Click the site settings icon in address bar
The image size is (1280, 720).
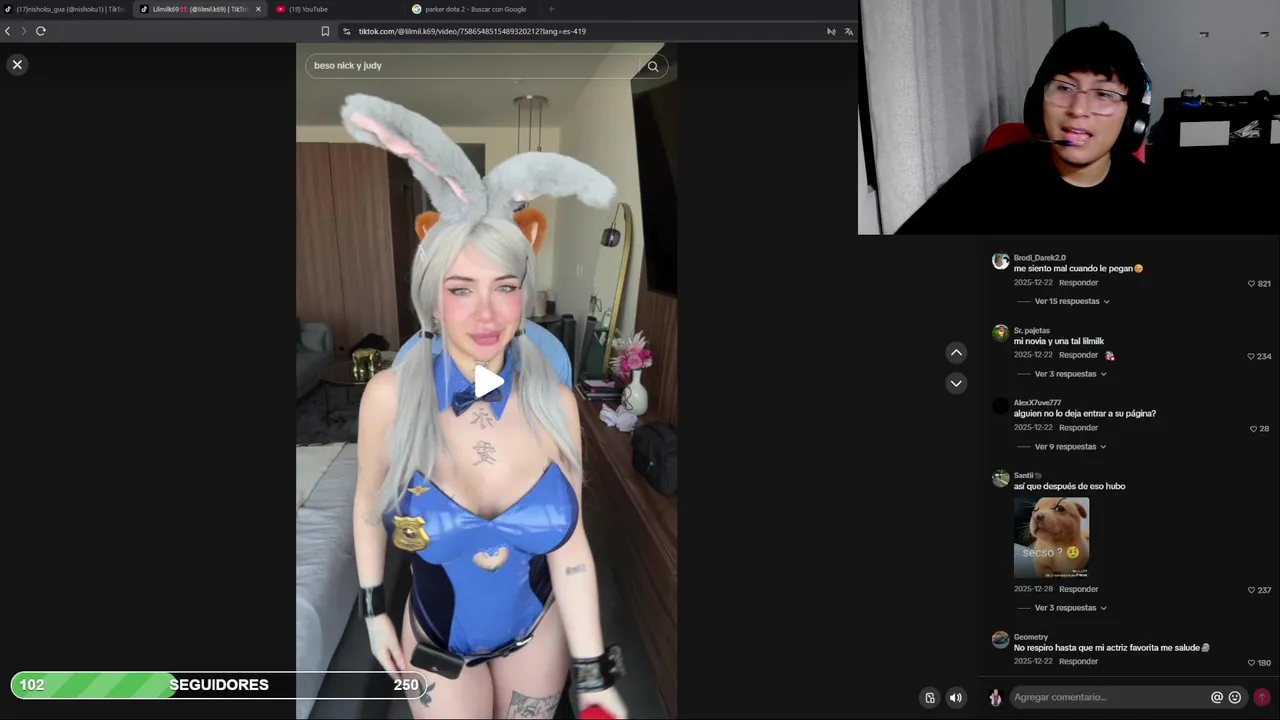tap(347, 31)
